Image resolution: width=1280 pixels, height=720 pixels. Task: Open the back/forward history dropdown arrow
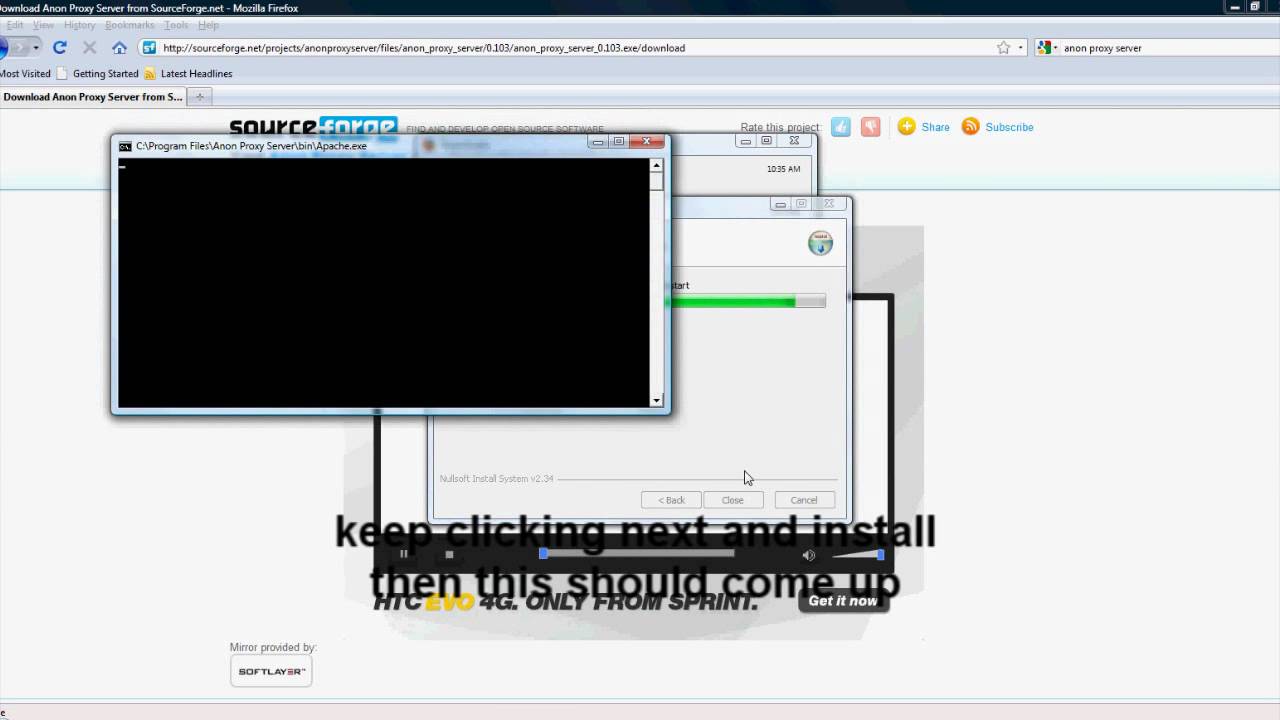[36, 47]
